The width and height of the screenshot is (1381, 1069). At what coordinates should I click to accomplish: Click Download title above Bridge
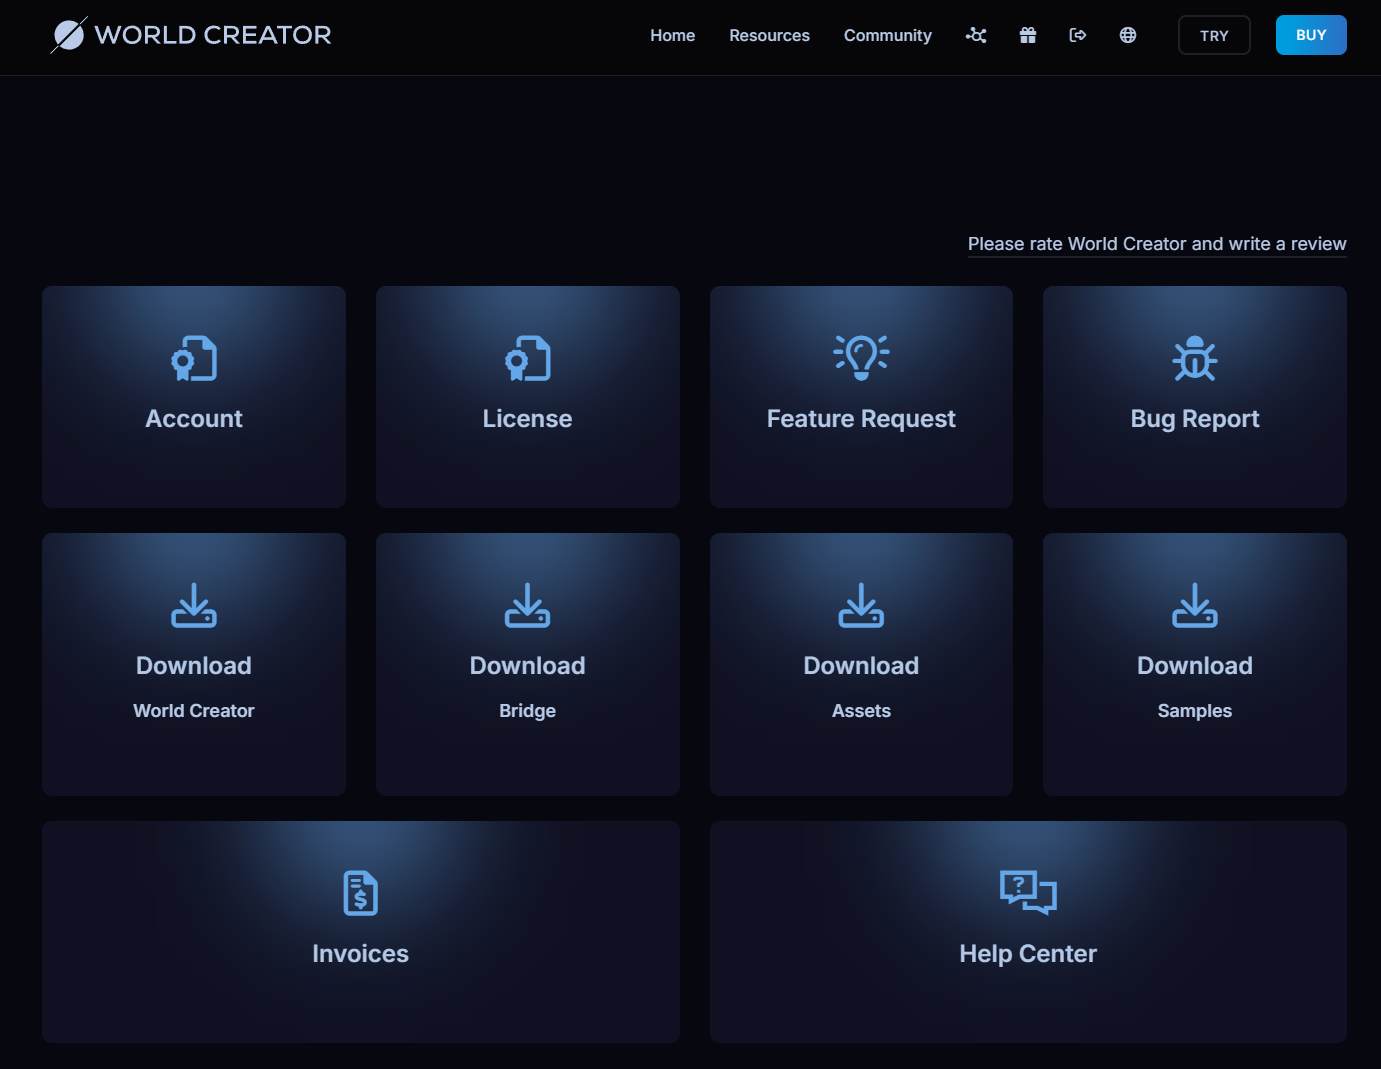tap(528, 666)
